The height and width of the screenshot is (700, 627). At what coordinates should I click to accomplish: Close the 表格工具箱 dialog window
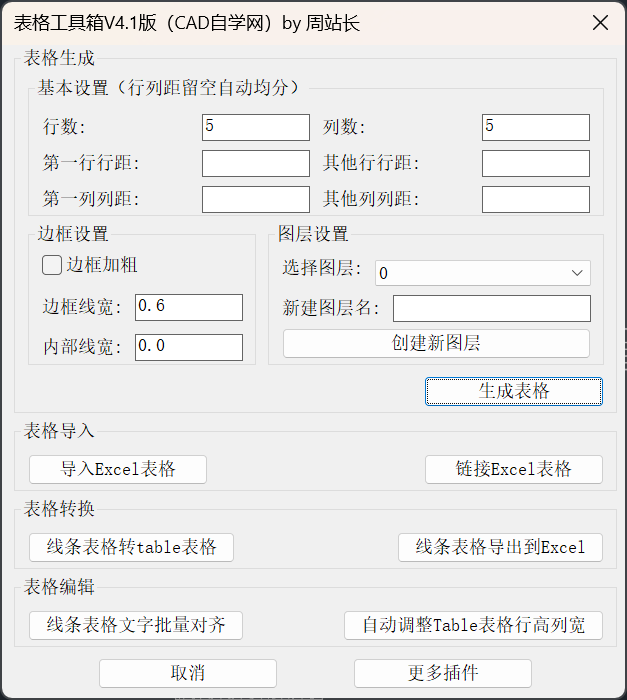pos(600,23)
